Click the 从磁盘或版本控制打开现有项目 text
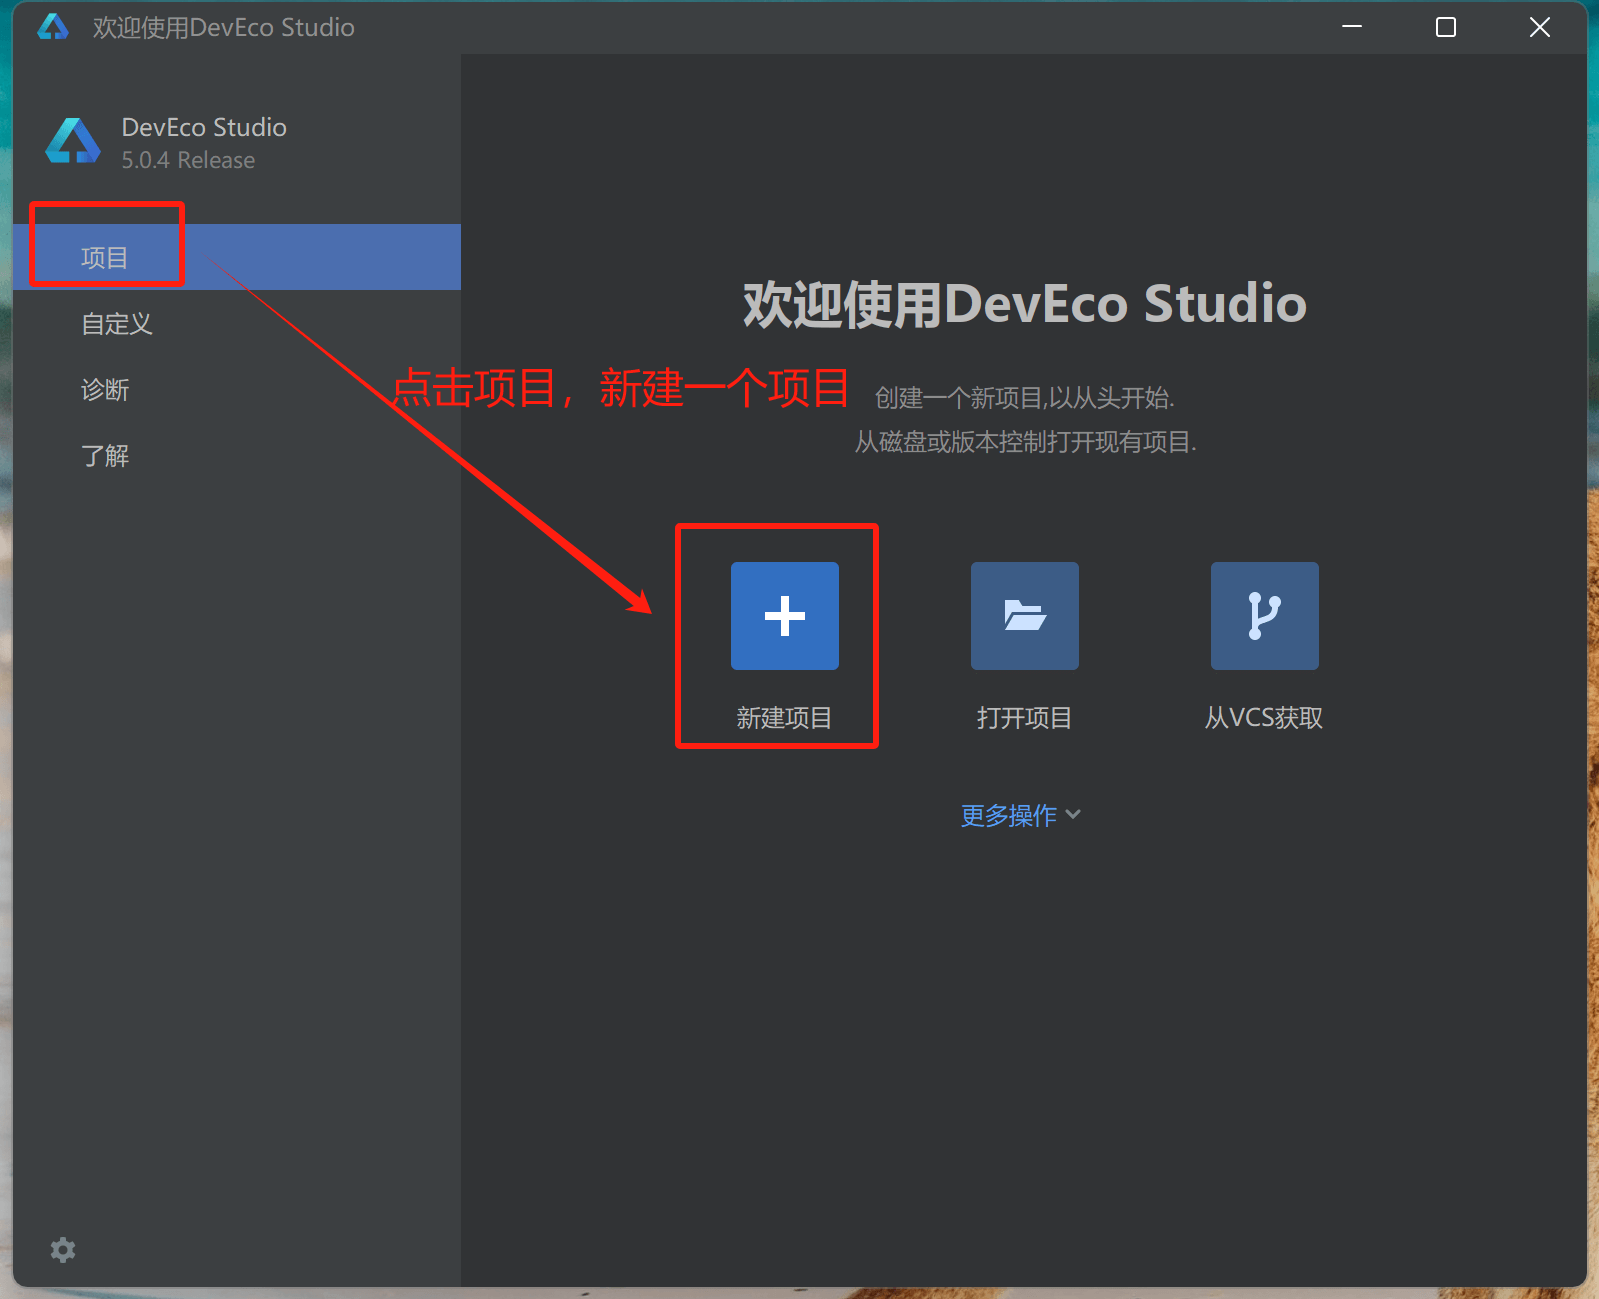Image resolution: width=1599 pixels, height=1299 pixels. 1025,442
